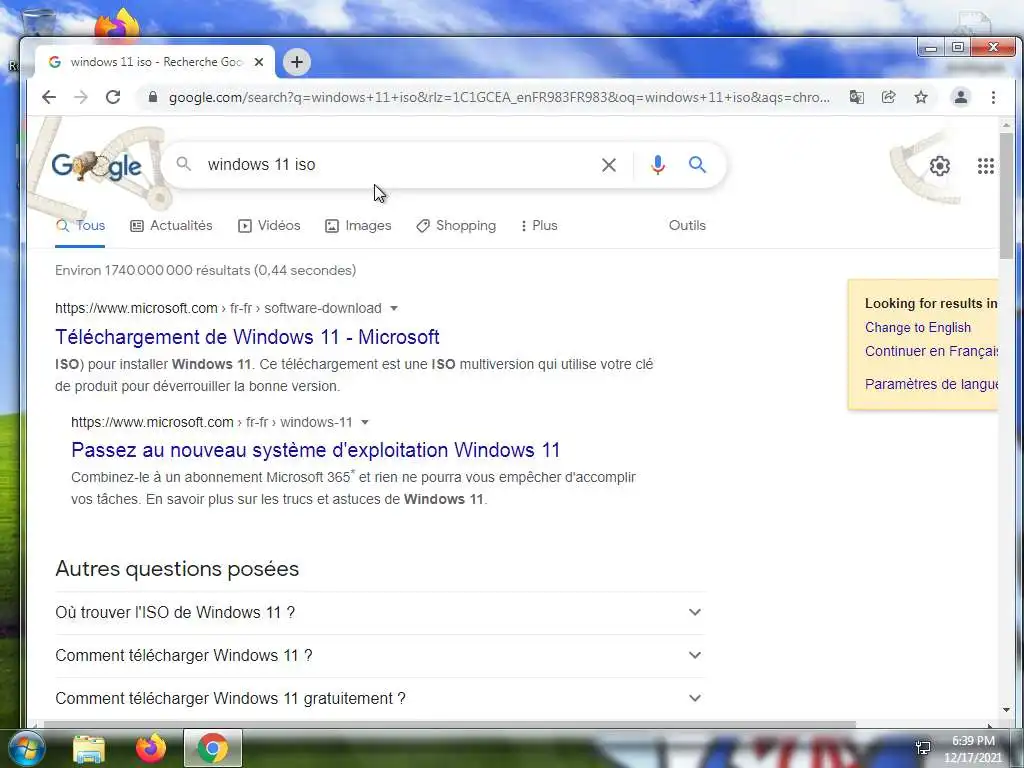Launch Firefox from the taskbar
Screen dimensions: 1024x768
click(x=151, y=748)
